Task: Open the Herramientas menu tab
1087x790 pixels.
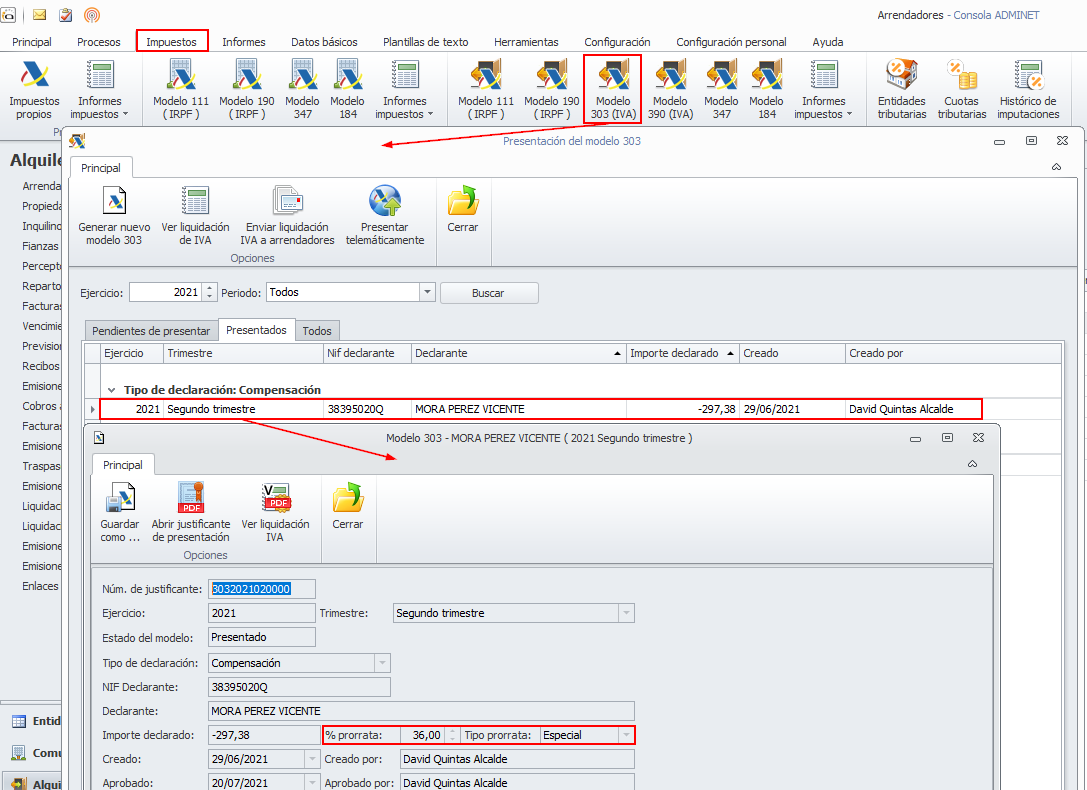Action: point(526,42)
